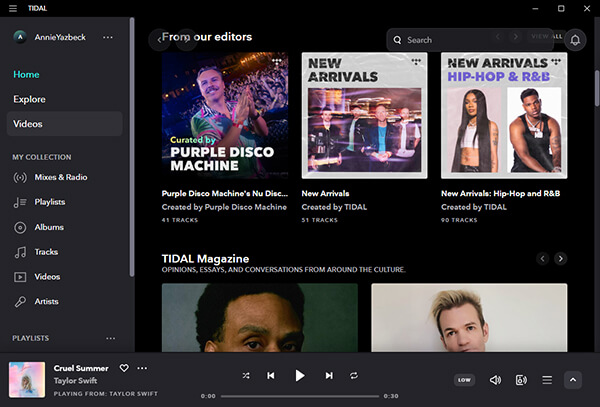Image resolution: width=600 pixels, height=407 pixels.
Task: Open Playlists section more options
Action: [x=111, y=338]
